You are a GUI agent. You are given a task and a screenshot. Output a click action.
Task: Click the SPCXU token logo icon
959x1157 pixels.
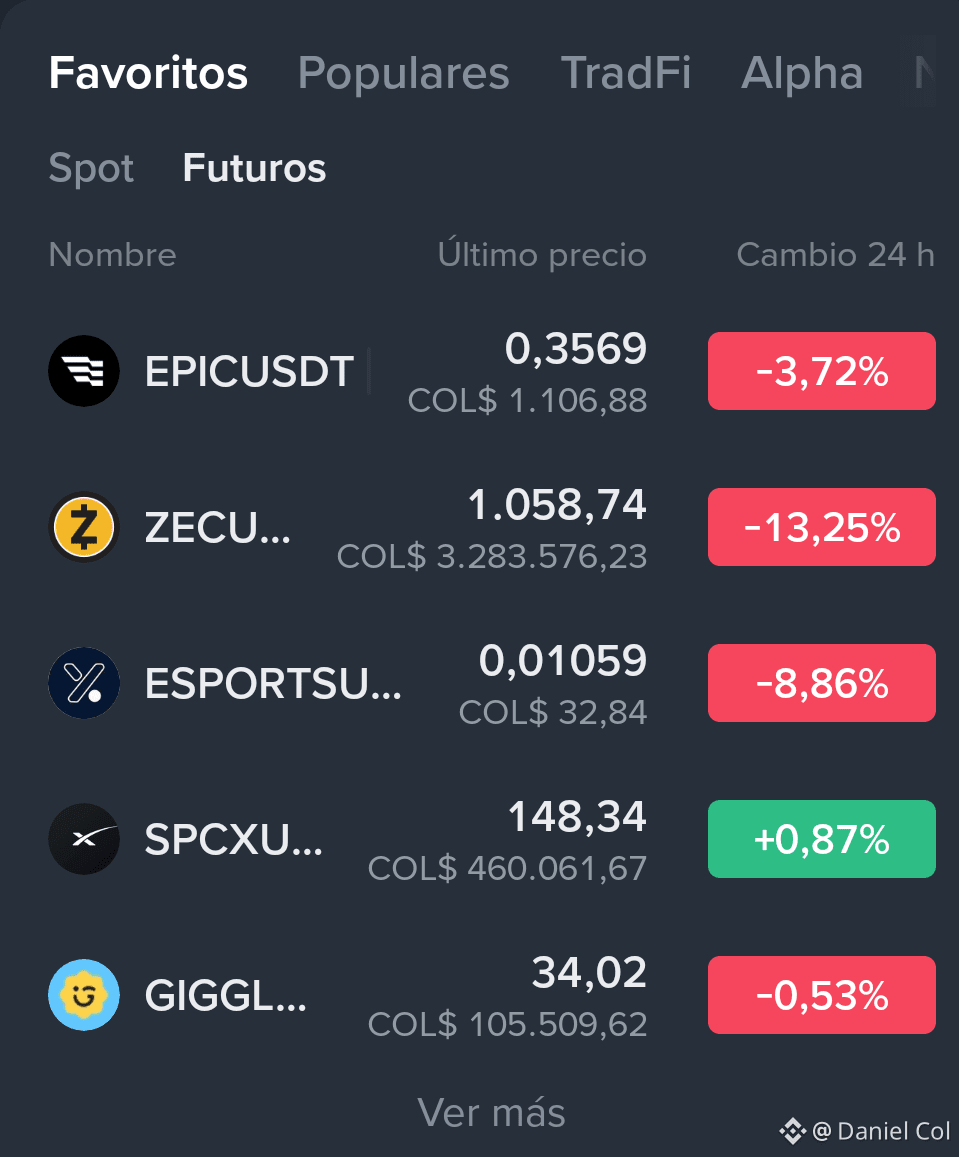(x=83, y=839)
